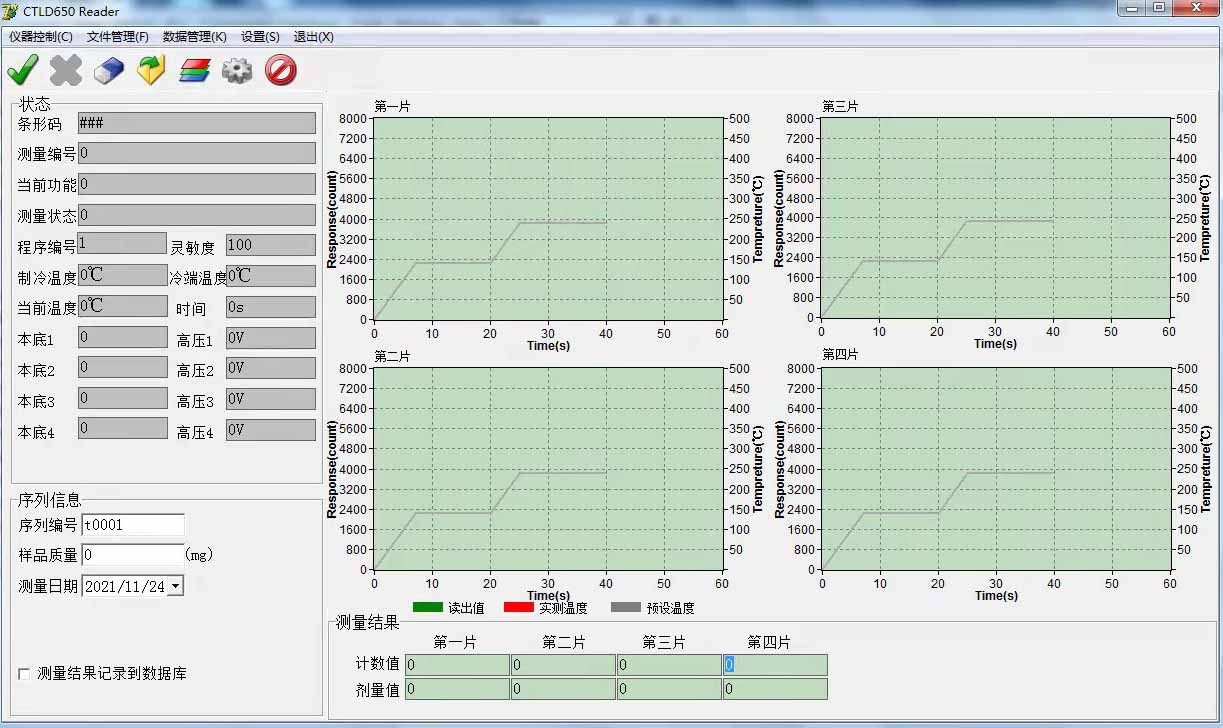Expand the 测量日期 date dropdown arrow

(x=176, y=586)
